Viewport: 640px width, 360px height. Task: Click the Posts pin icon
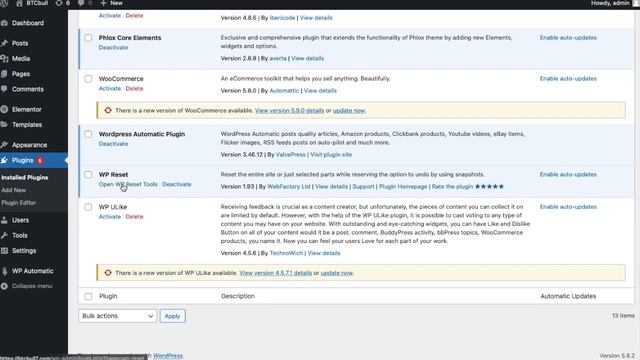pos(4,43)
